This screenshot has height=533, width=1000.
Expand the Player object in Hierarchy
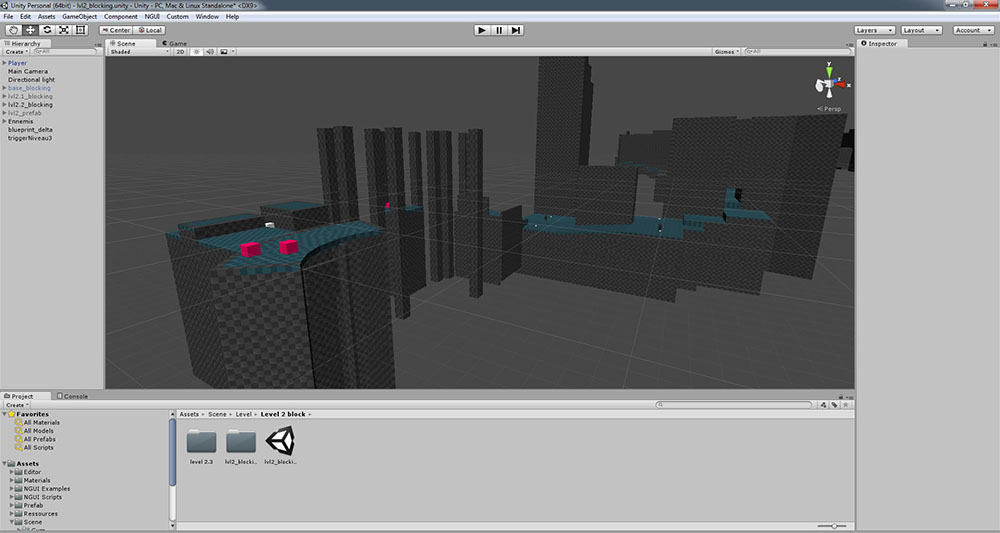tap(4, 63)
